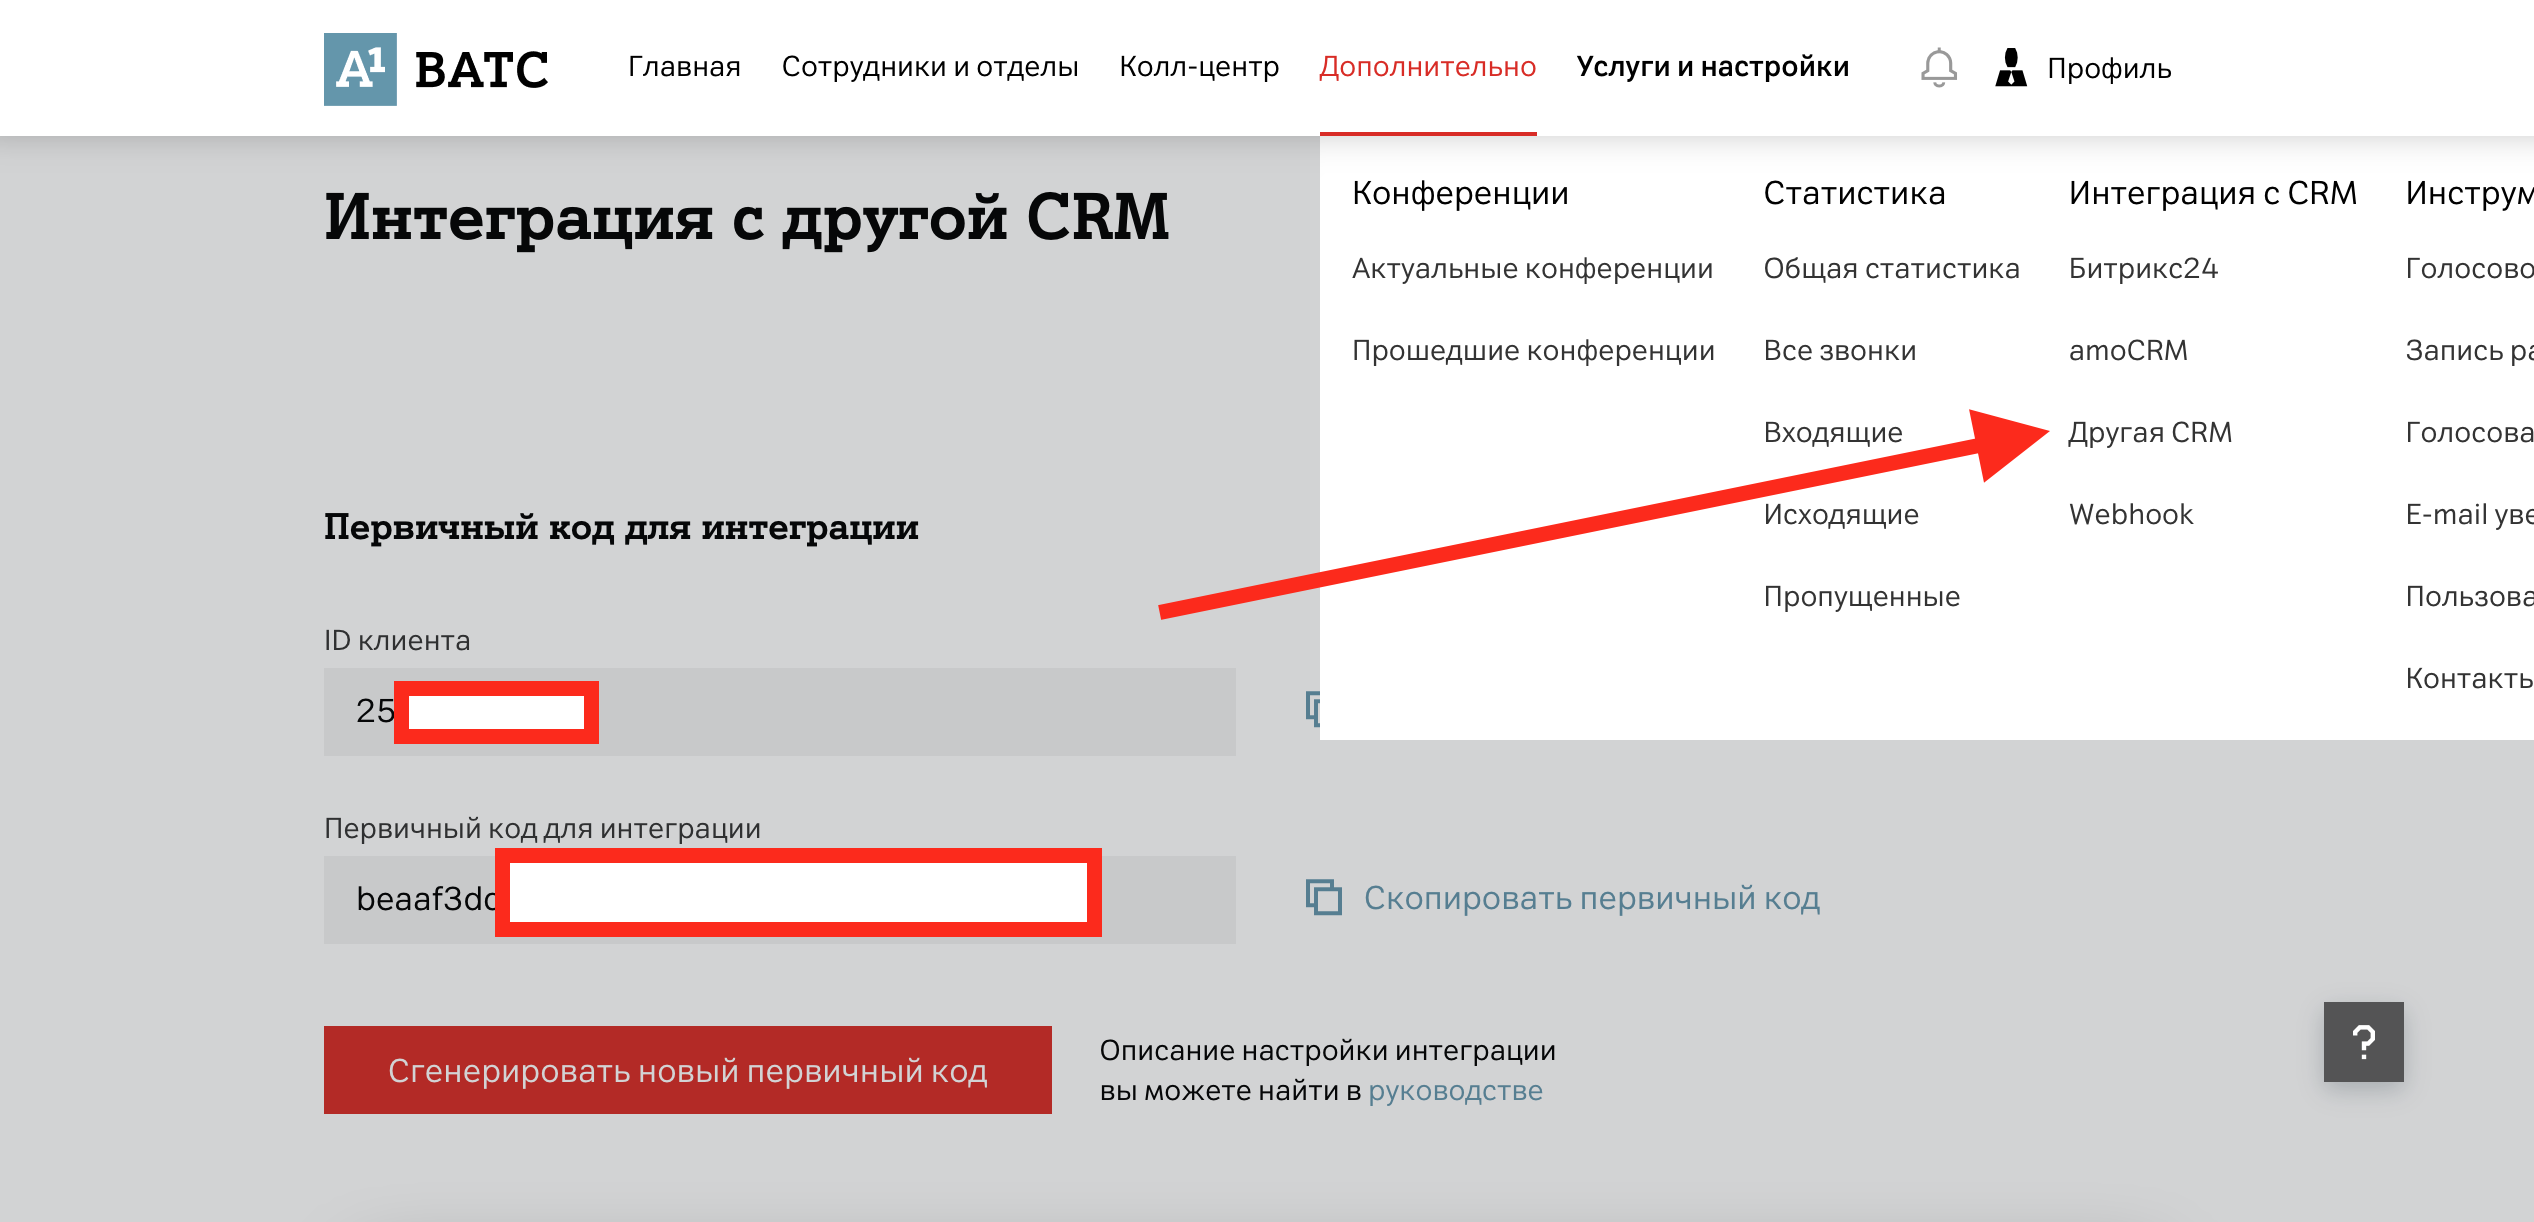Open Услуги и настройки menu
This screenshot has width=2534, height=1222.
click(x=1712, y=67)
